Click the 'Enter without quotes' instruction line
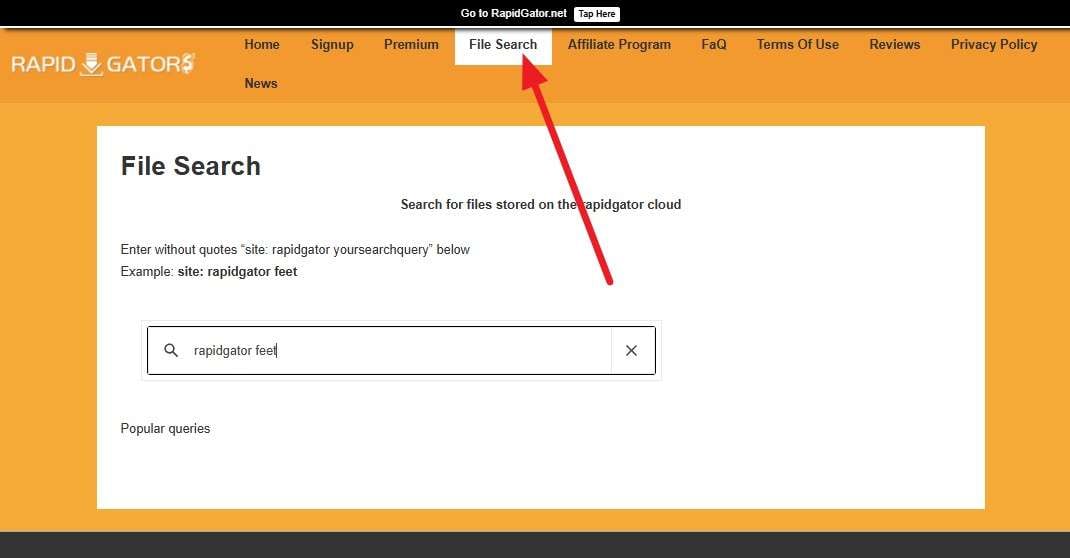This screenshot has width=1070, height=558. 295,250
